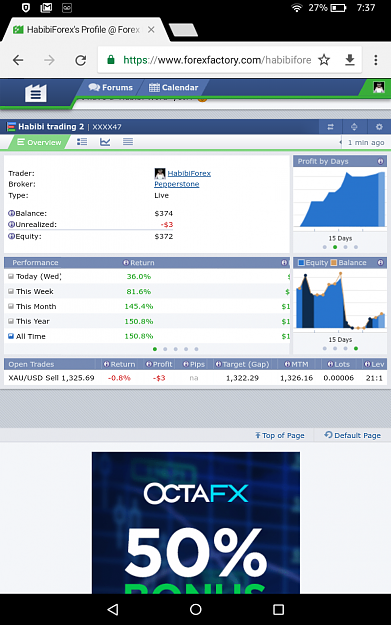Click info icon beside Lots column
The height and width of the screenshot is (625, 391).
coord(330,364)
